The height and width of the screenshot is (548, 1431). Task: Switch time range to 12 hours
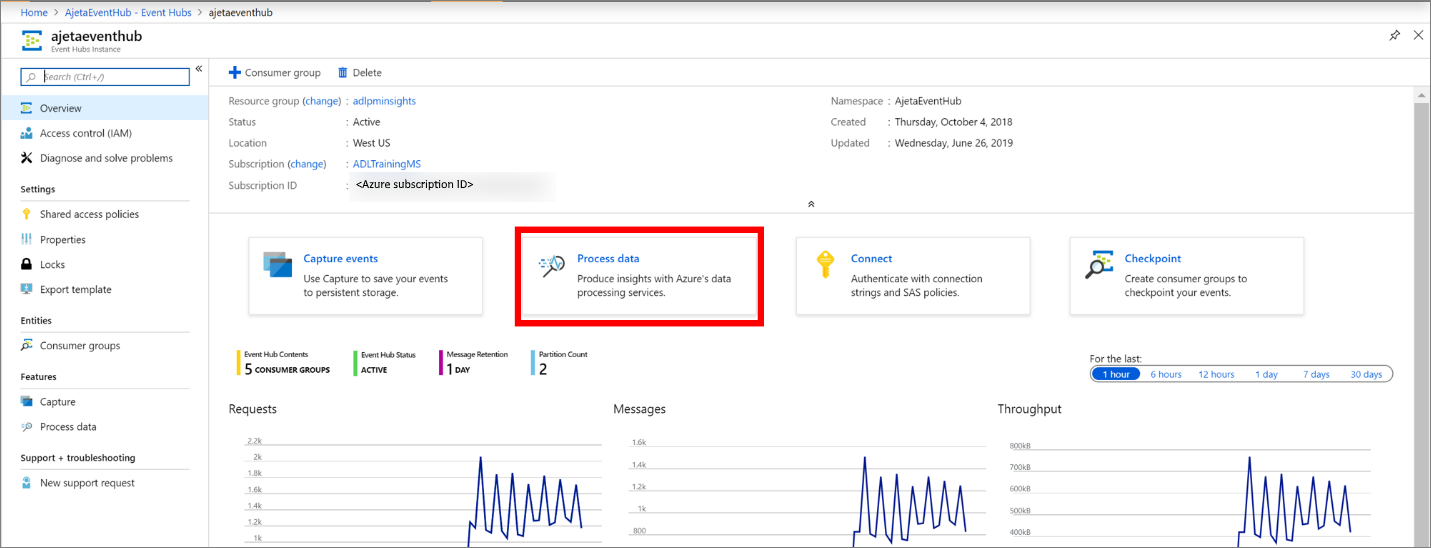coord(1216,374)
